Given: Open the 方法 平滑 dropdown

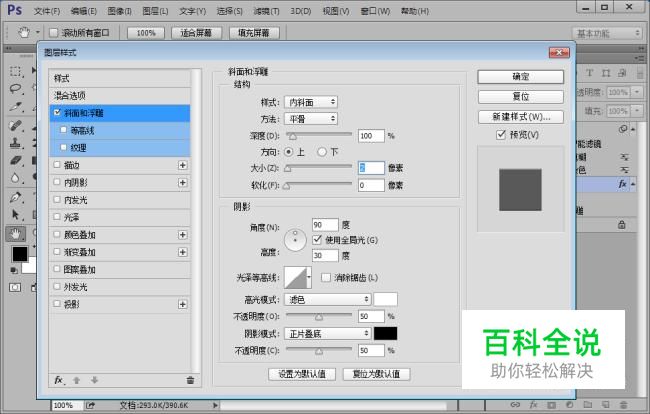Looking at the screenshot, I should [311, 119].
